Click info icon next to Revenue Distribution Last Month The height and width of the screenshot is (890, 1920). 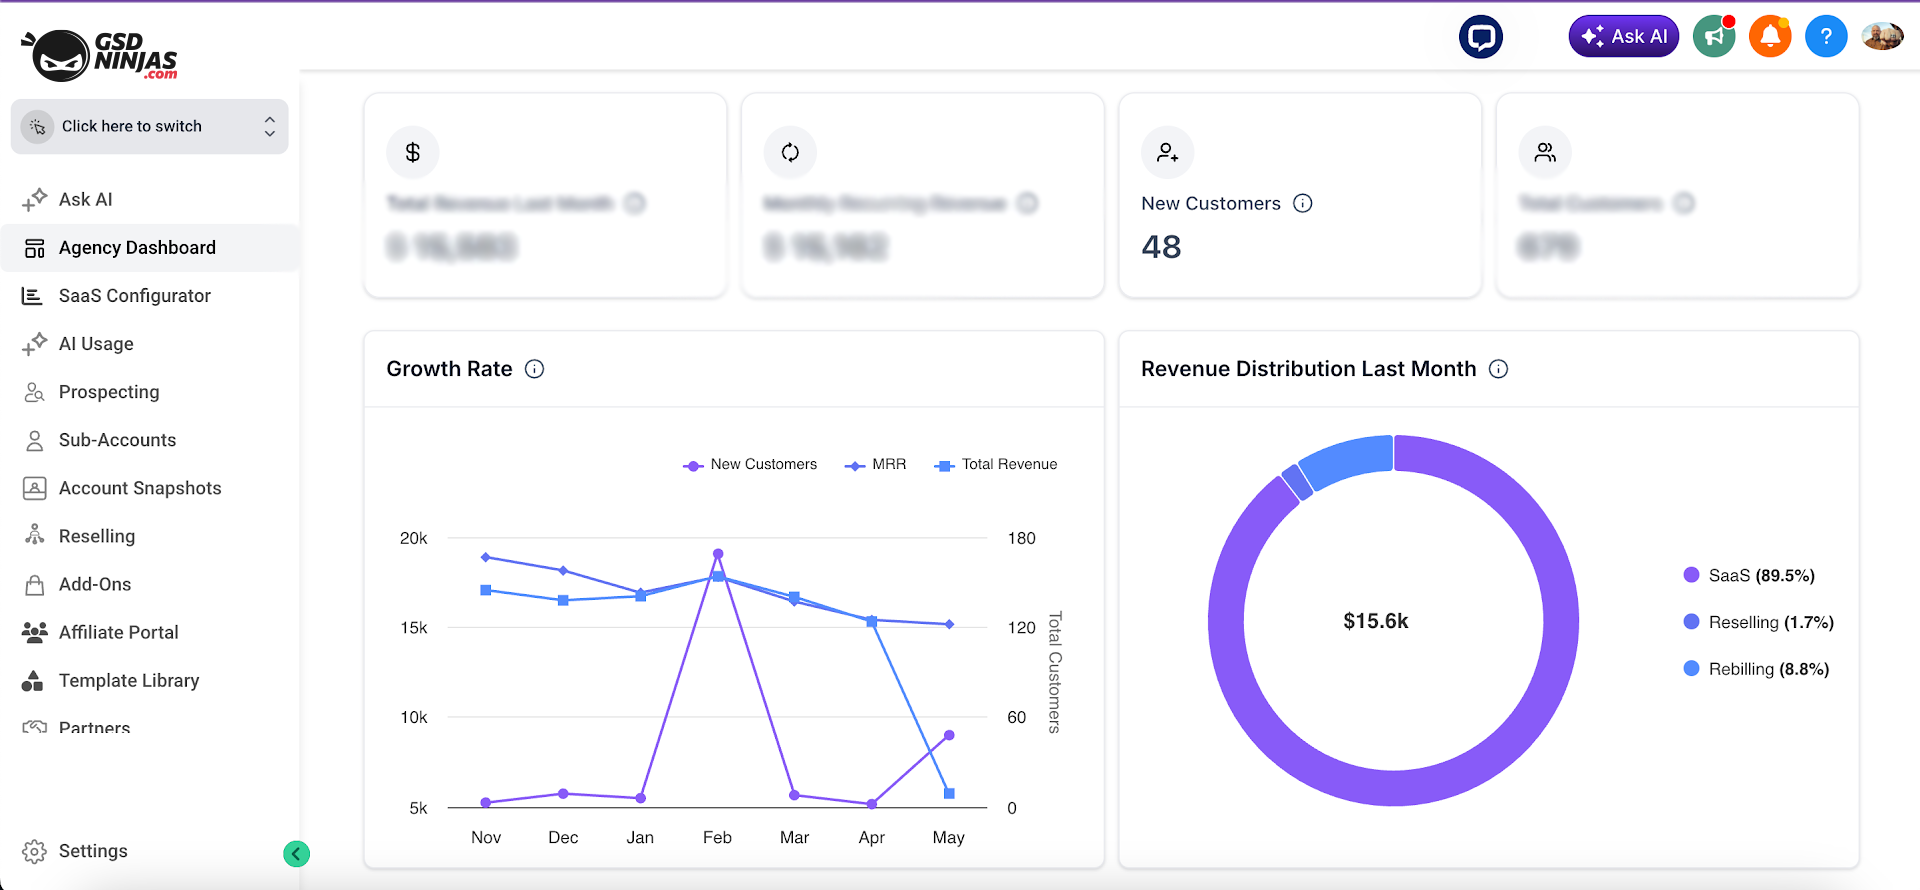coord(1498,369)
